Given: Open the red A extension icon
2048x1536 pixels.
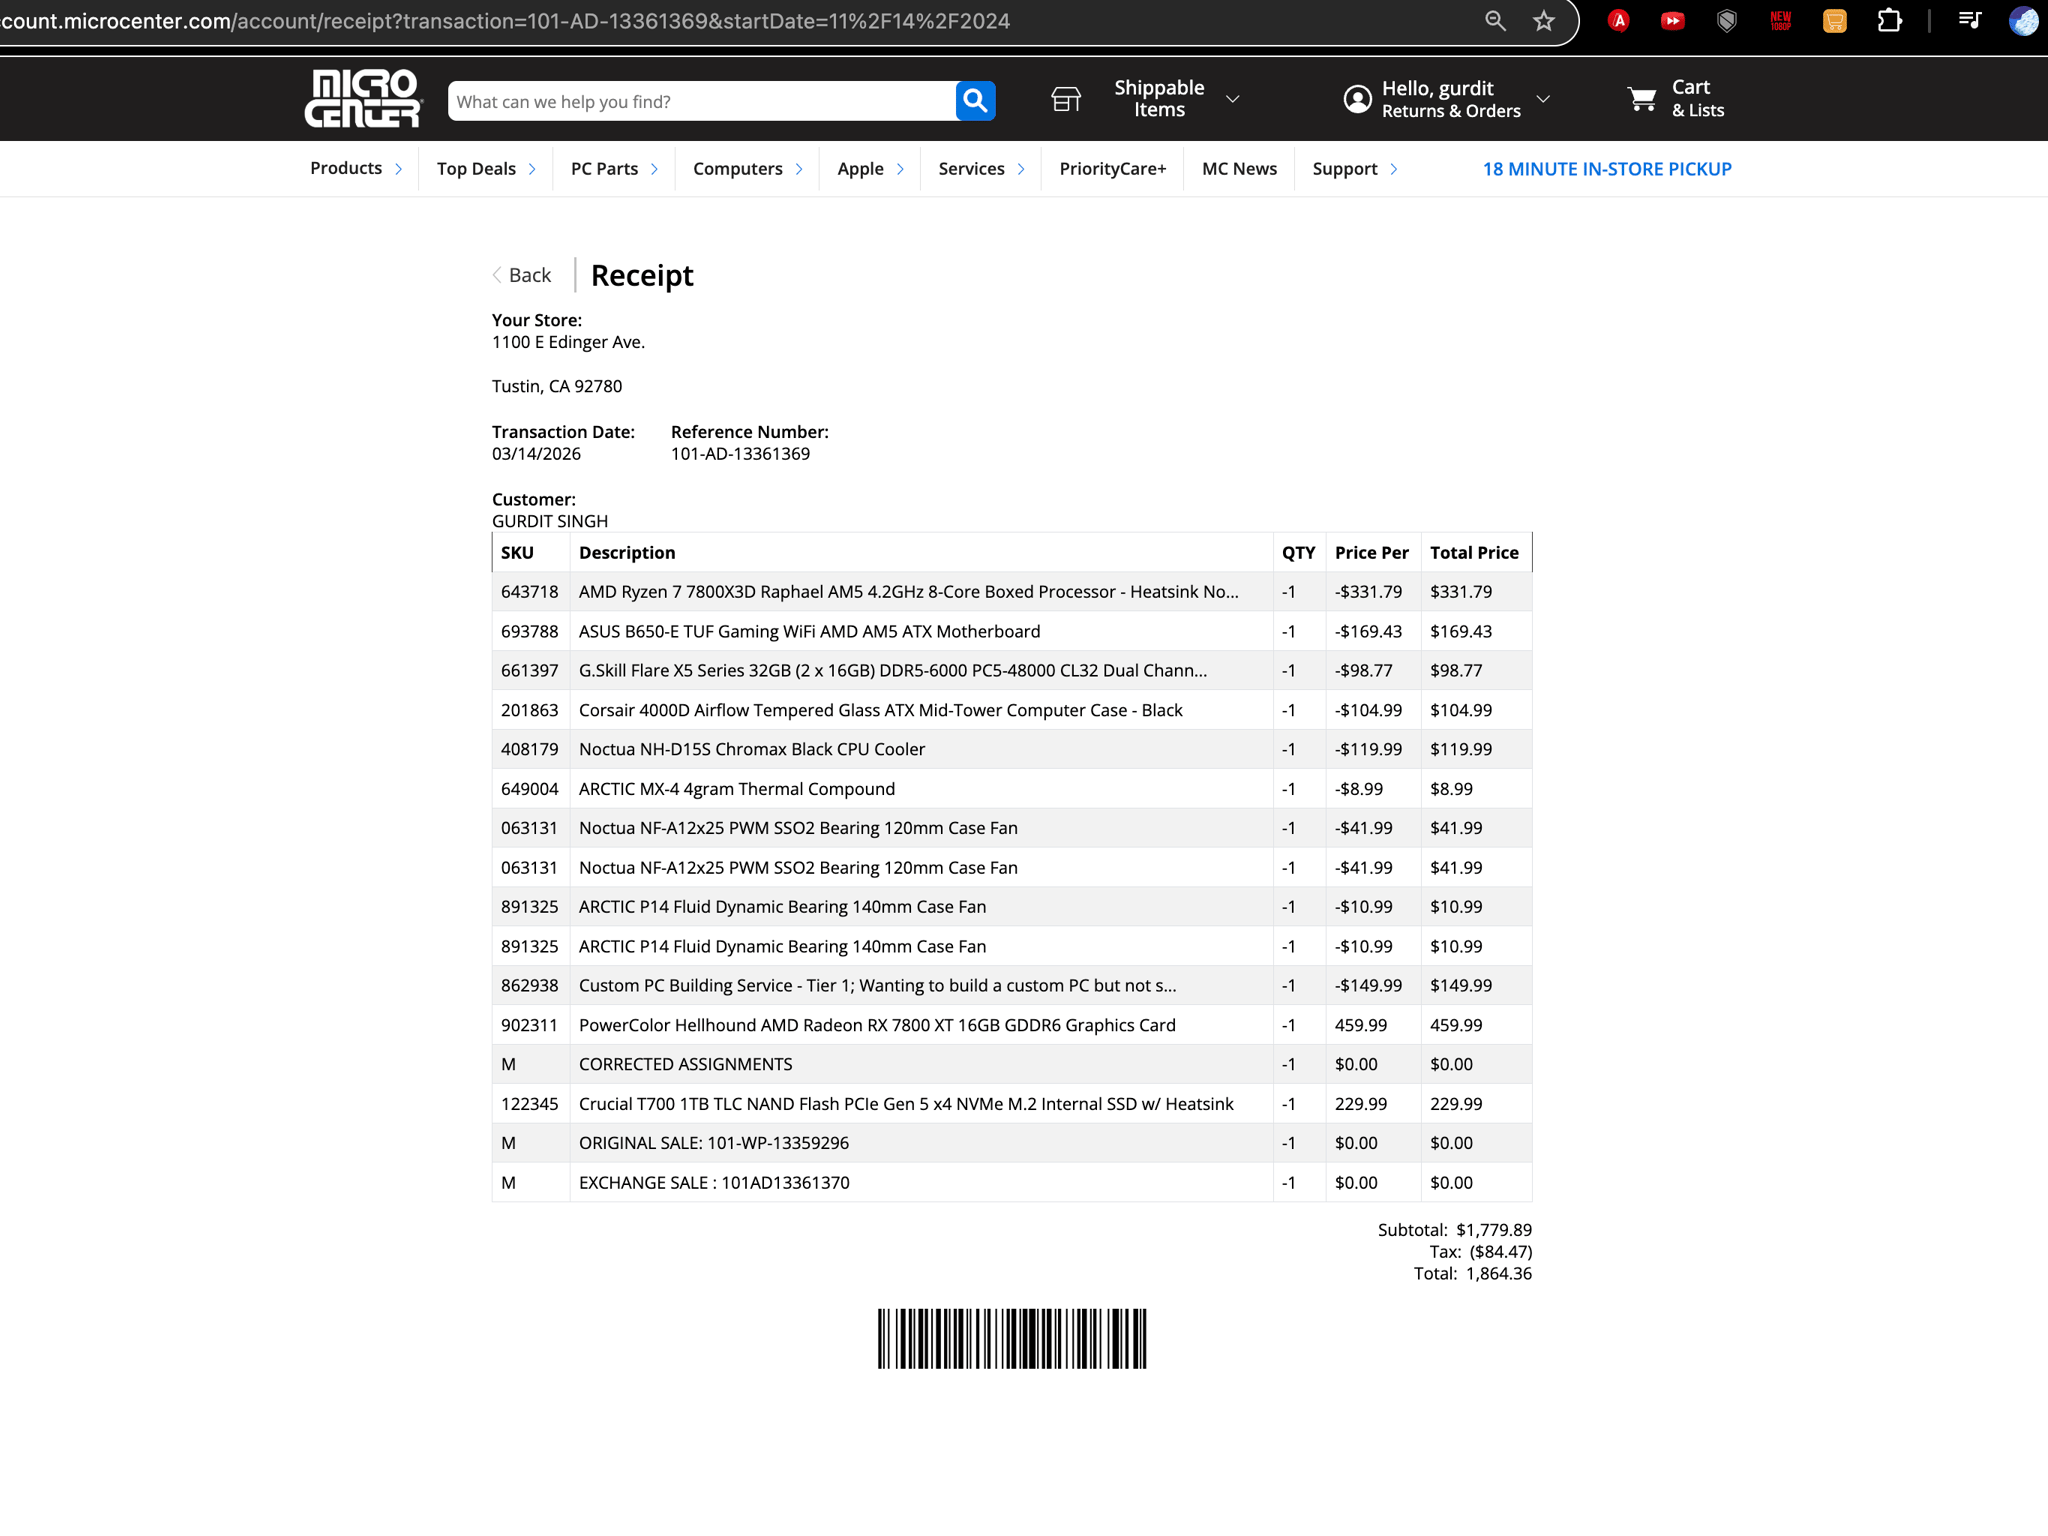Looking at the screenshot, I should click(x=1619, y=21).
